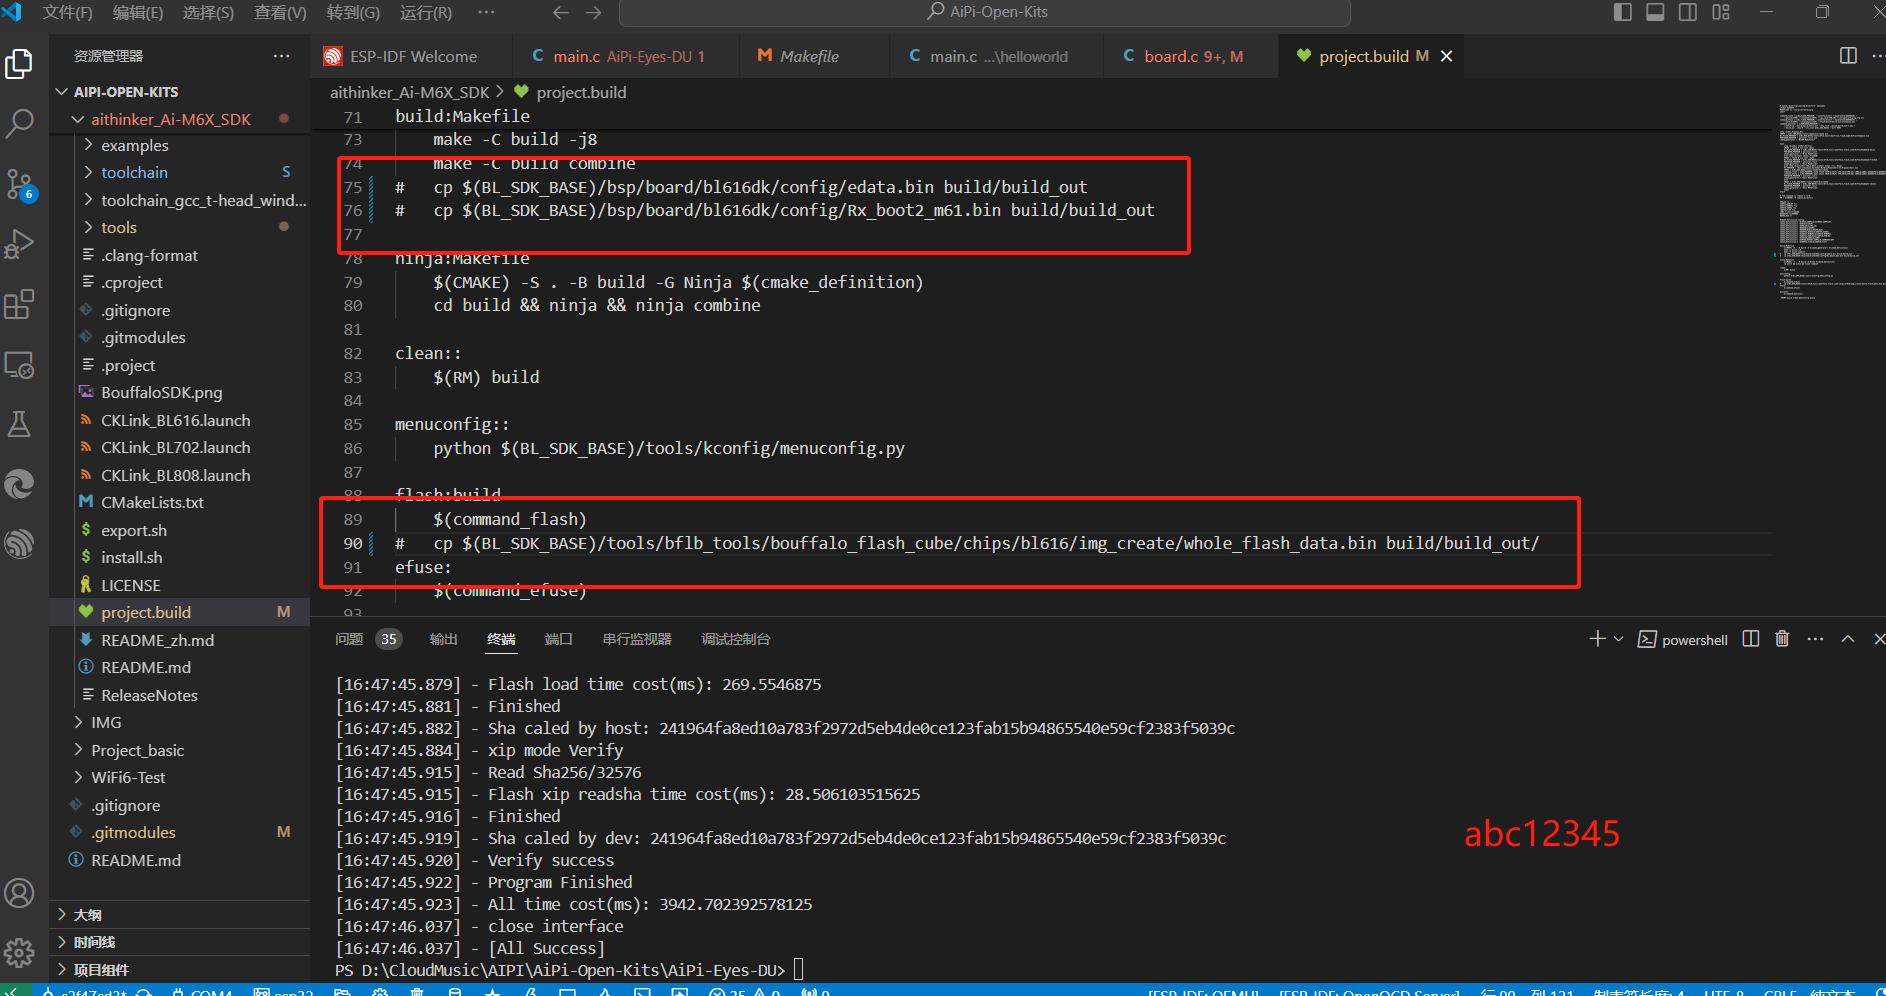The width and height of the screenshot is (1886, 996).
Task: Open new terminal profile dropdown arrow
Action: pyautogui.click(x=1618, y=639)
